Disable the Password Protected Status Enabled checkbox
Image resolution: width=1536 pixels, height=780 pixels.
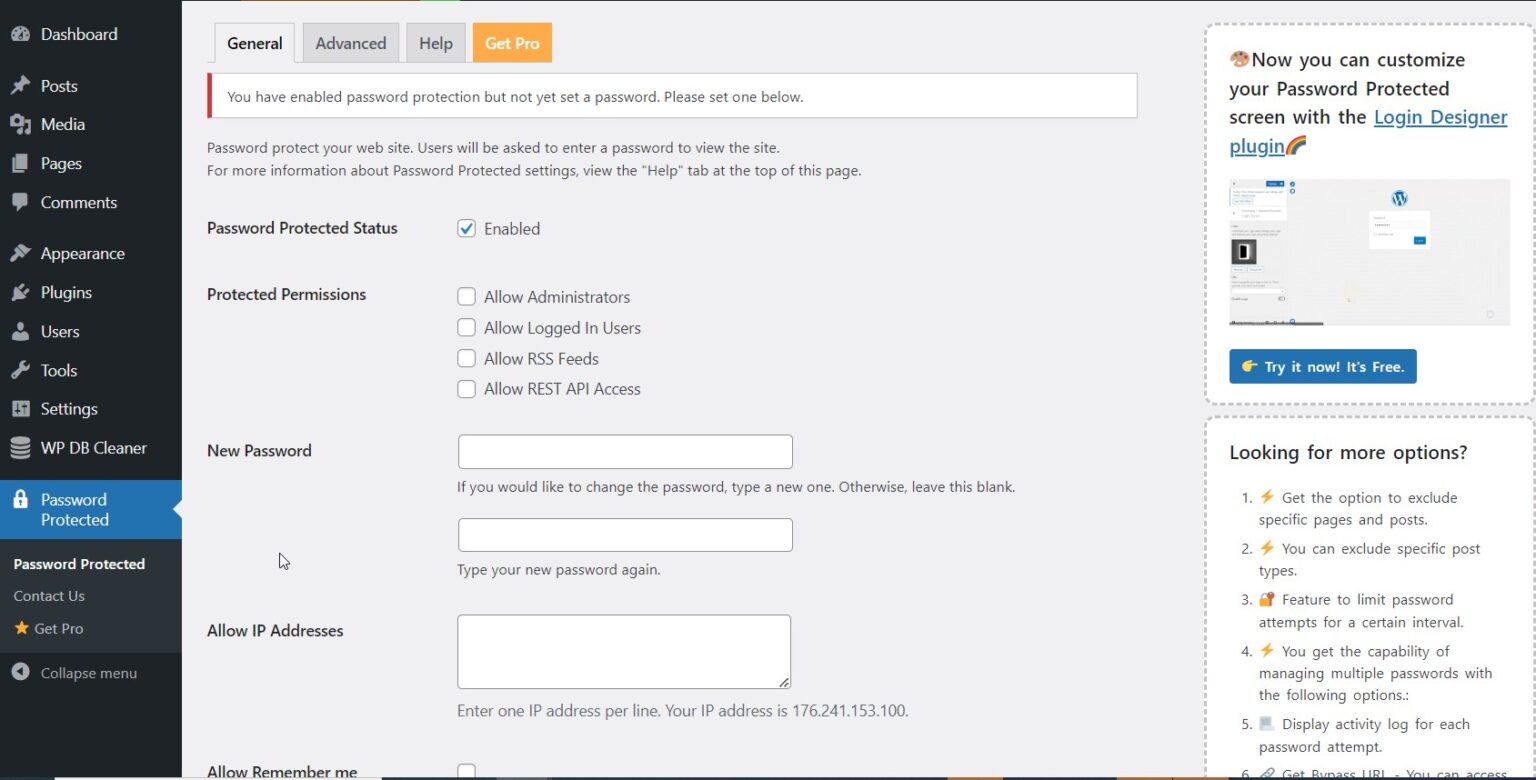tap(466, 228)
